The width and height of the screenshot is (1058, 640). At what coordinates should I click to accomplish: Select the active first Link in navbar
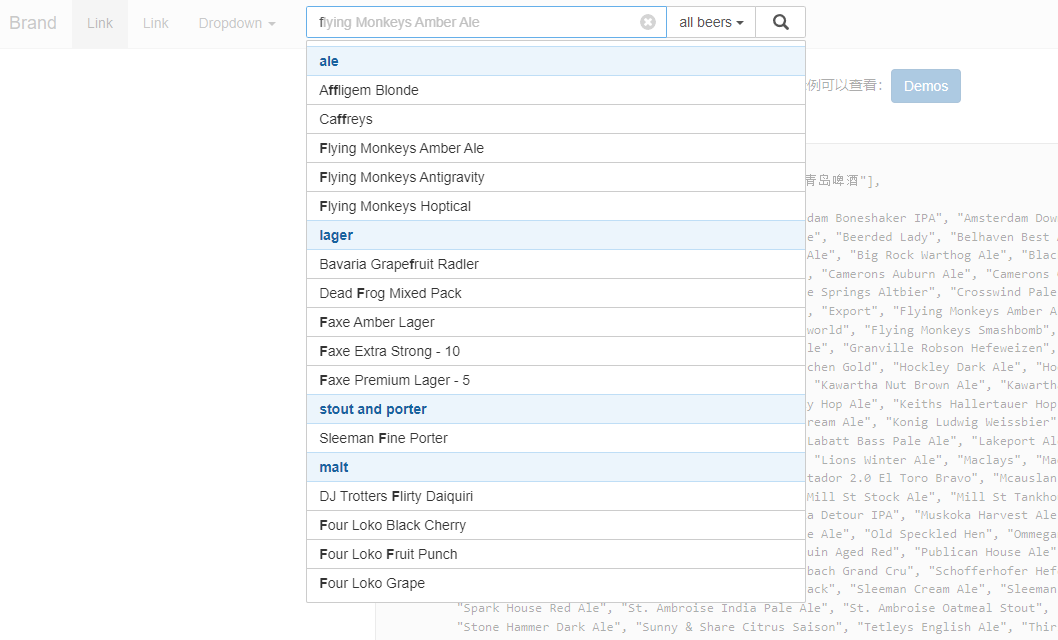click(100, 24)
